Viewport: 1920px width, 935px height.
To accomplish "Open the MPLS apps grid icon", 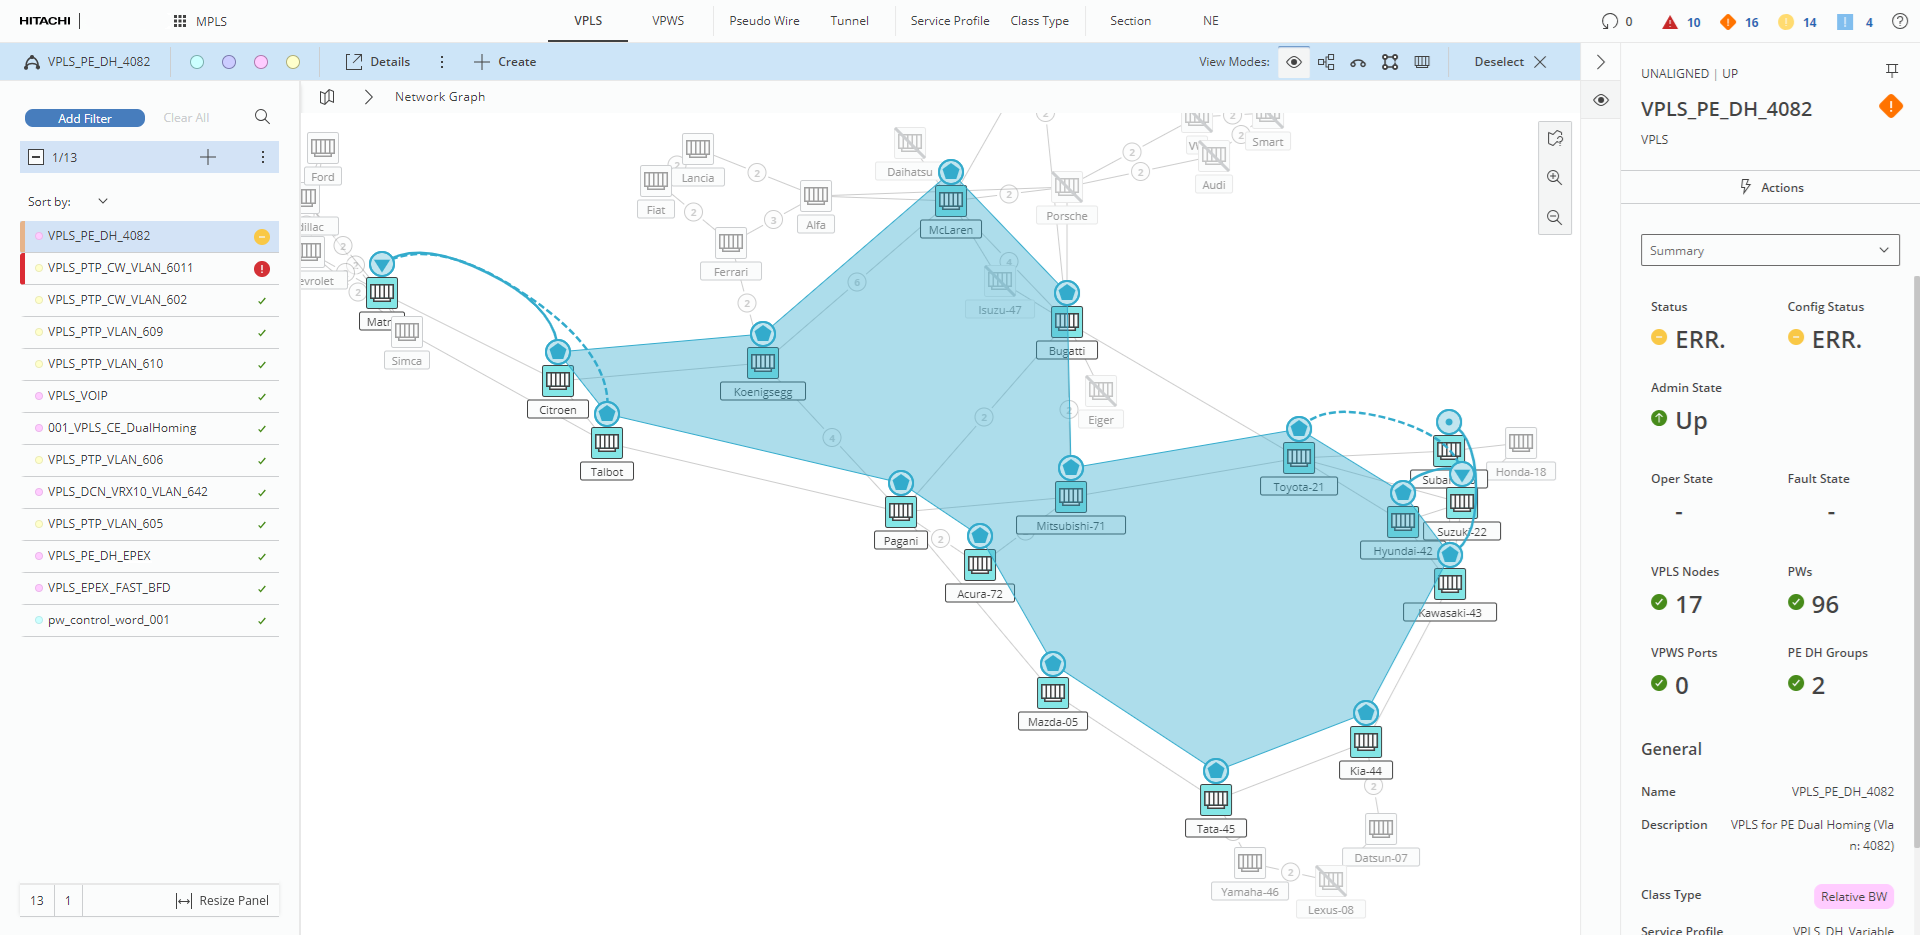I will pos(180,21).
